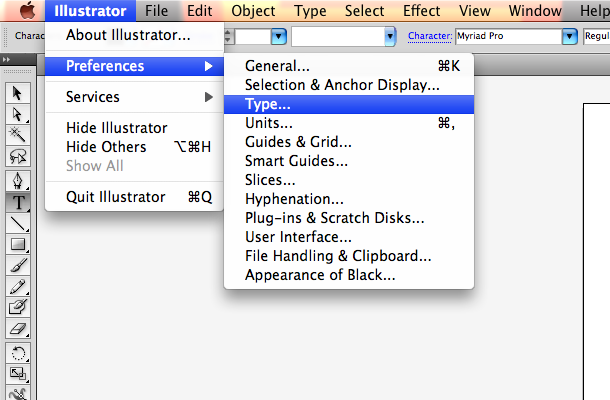Image resolution: width=610 pixels, height=400 pixels.
Task: Choose Quit Illustrator
Action: point(135,197)
